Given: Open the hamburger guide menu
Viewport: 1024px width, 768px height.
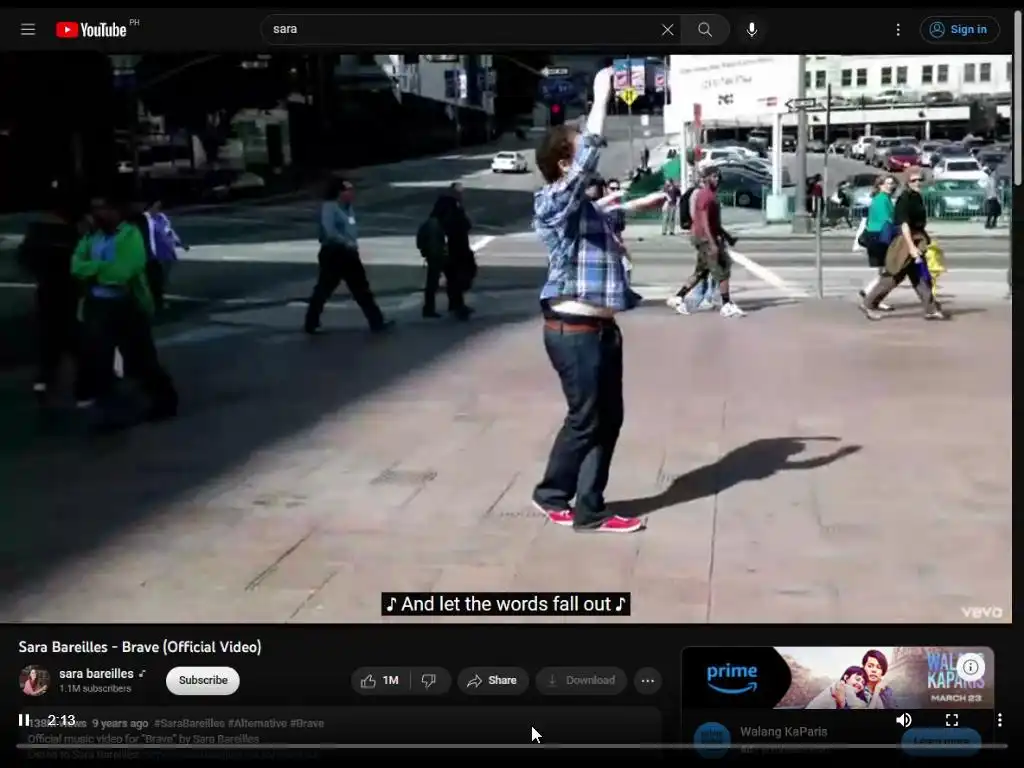Looking at the screenshot, I should [27, 29].
